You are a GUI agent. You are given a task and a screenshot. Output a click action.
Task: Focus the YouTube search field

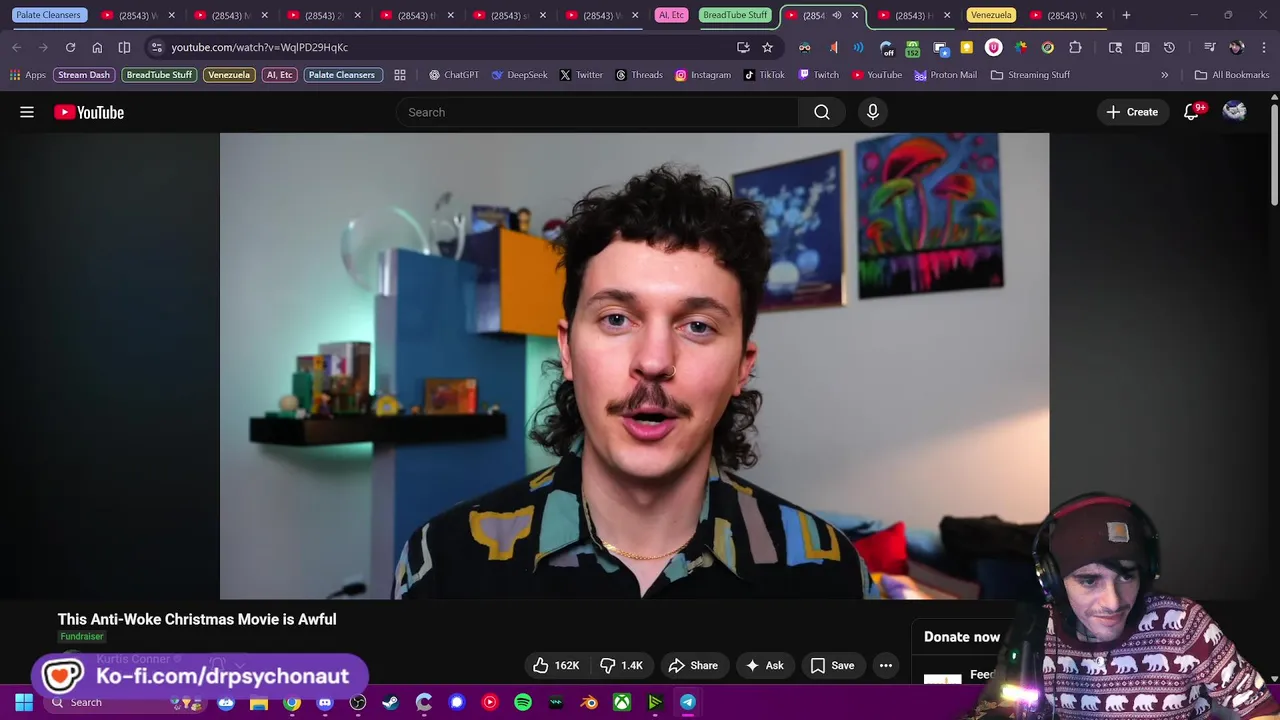597,112
